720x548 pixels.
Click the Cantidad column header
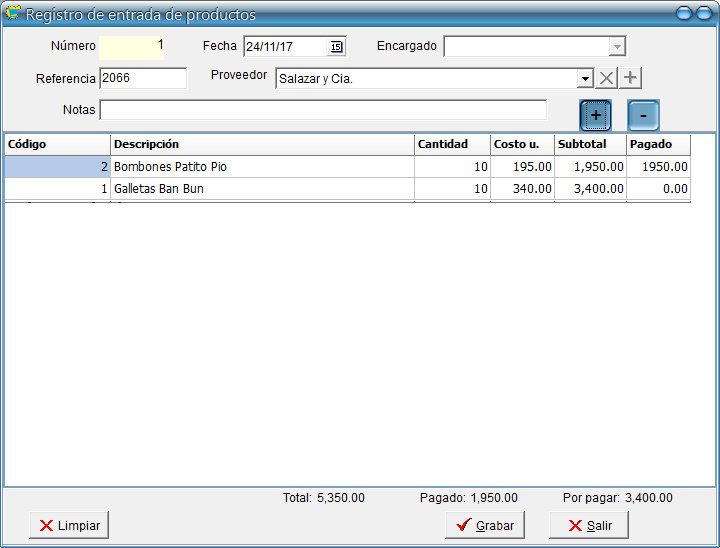click(x=452, y=144)
